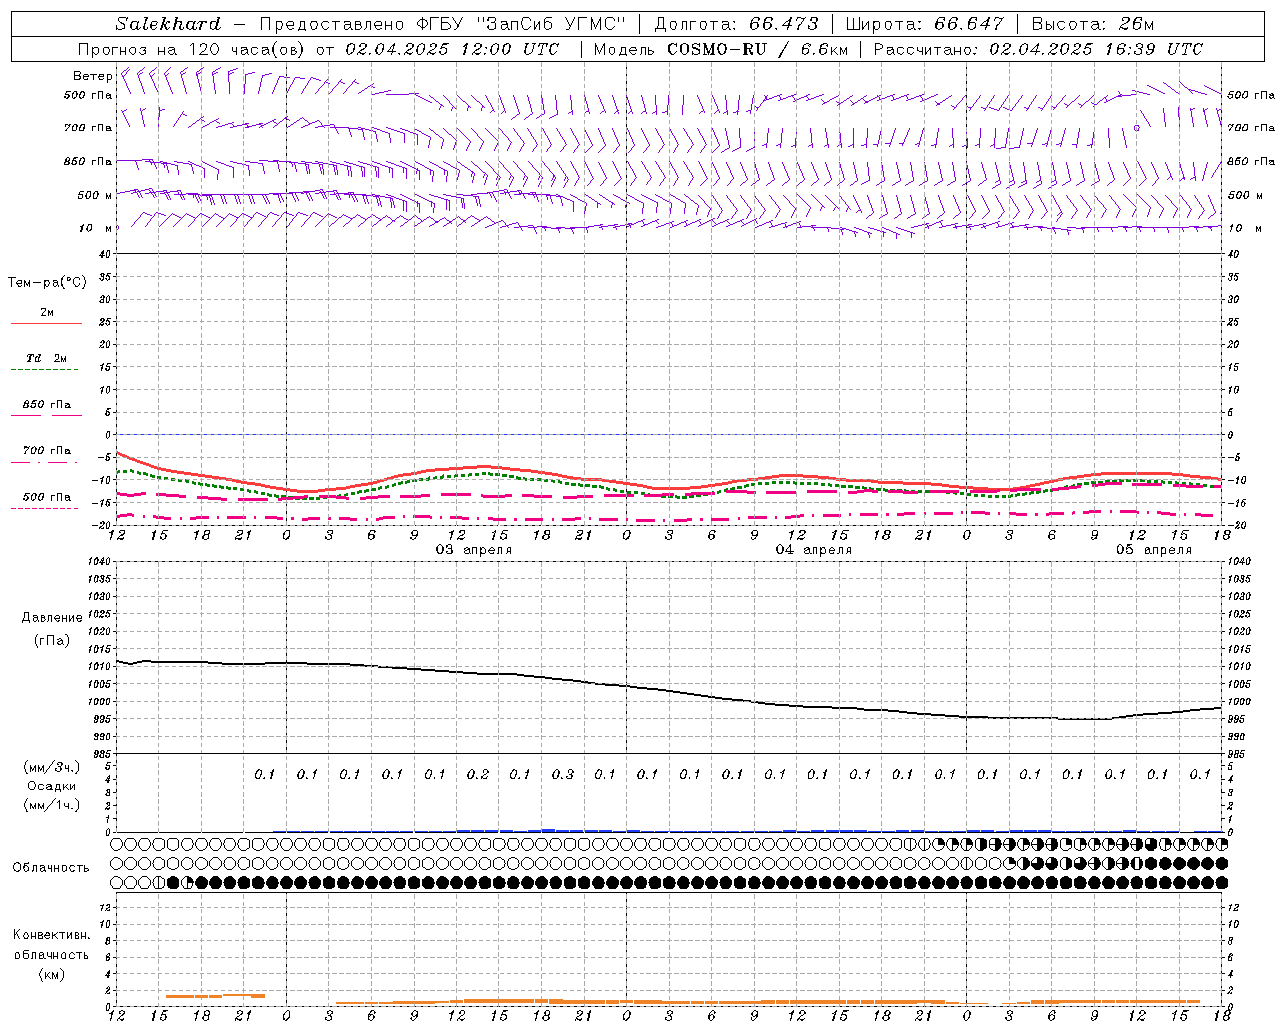Click the 'Td 2м' dew point legend entry

(46, 358)
